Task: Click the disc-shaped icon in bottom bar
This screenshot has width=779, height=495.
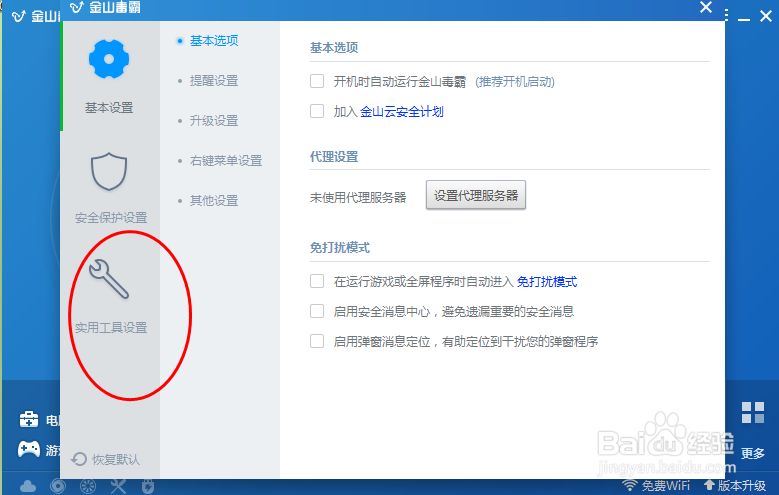Action: 58,486
